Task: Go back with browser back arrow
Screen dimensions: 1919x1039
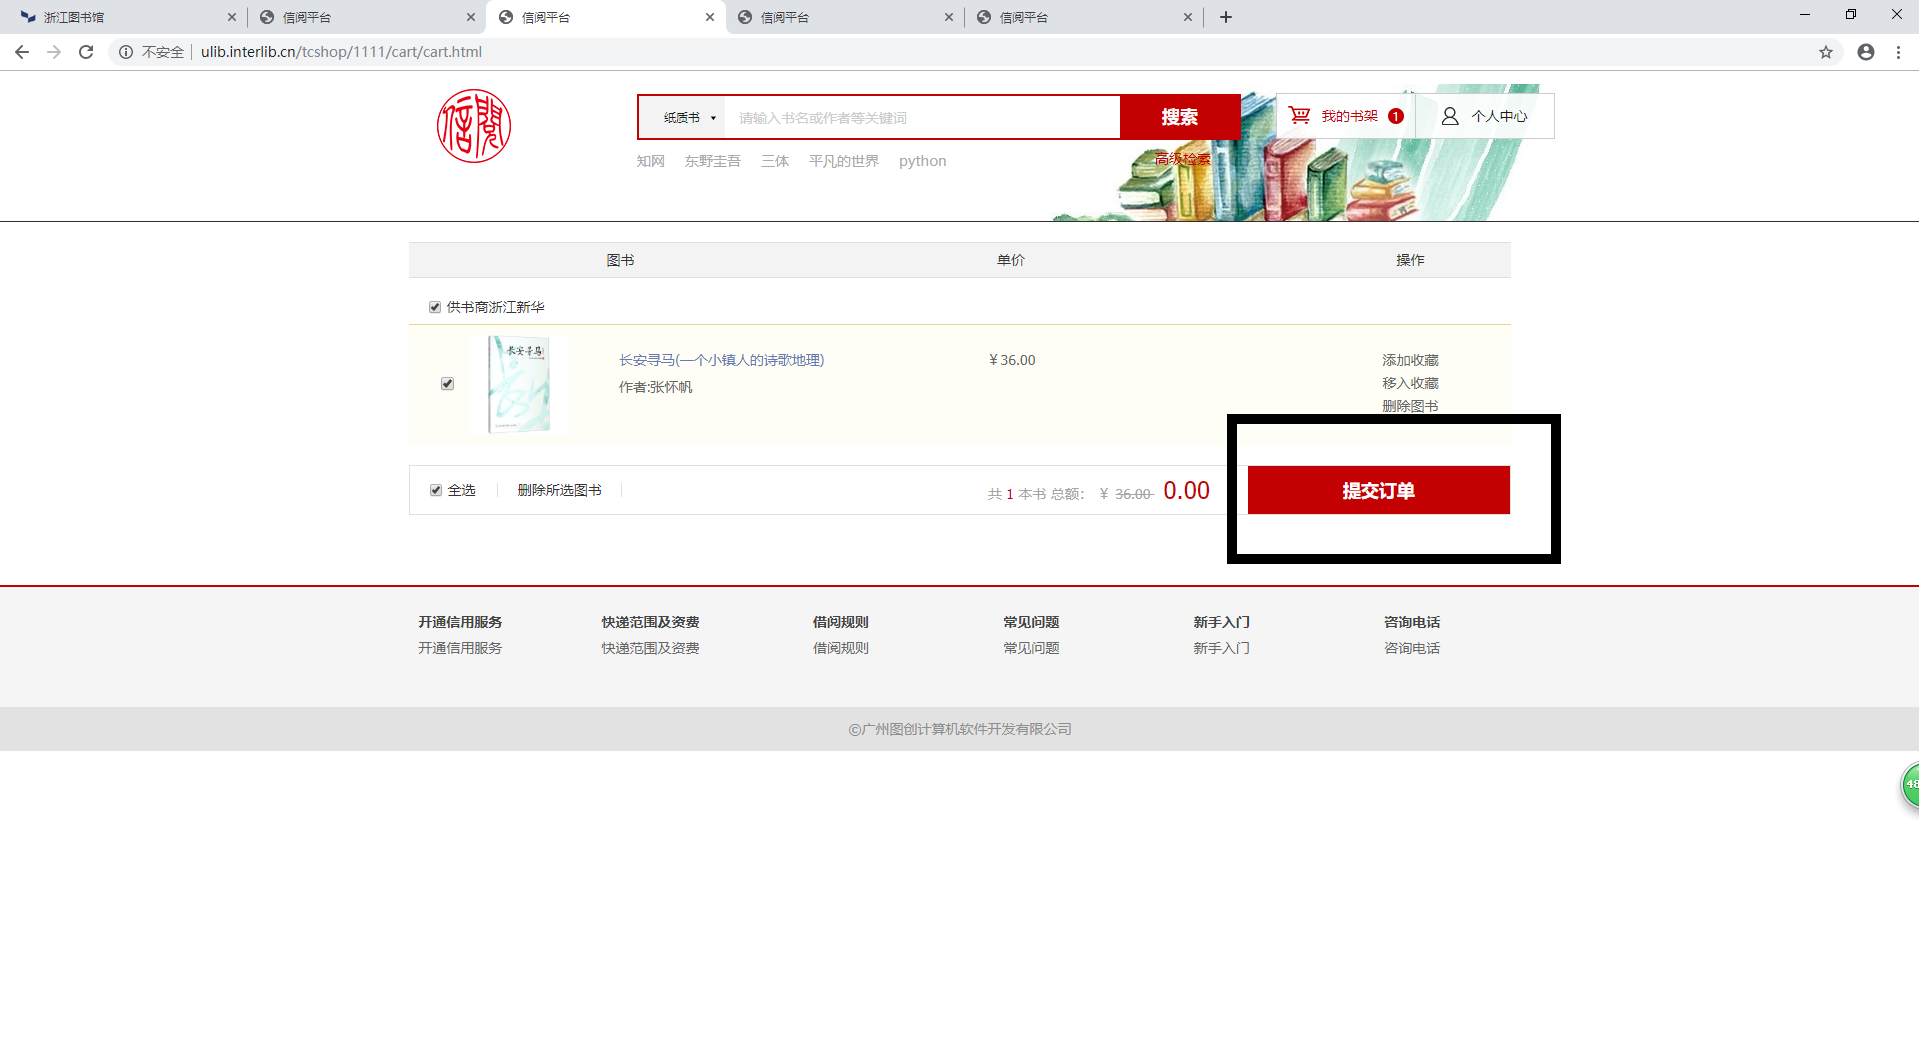Action: pyautogui.click(x=22, y=52)
